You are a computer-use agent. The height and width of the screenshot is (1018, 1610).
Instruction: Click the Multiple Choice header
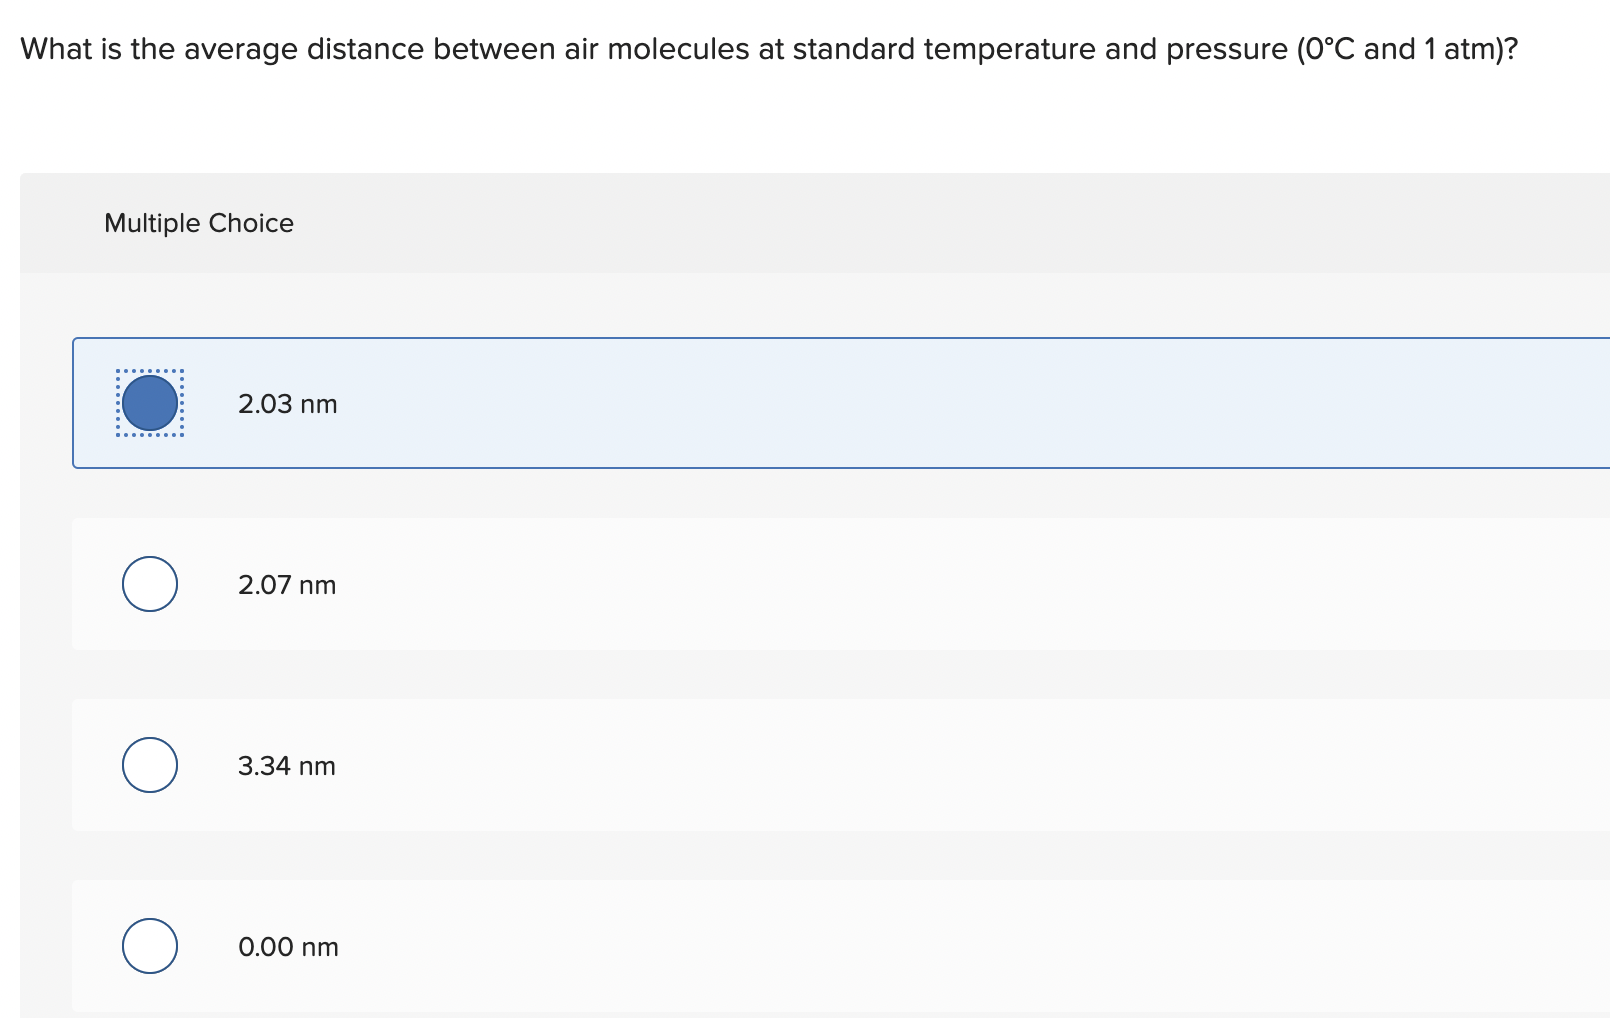coord(198,222)
